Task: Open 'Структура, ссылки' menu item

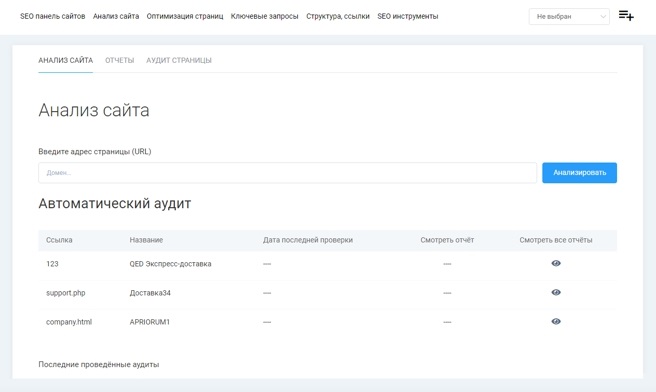Action: pos(338,16)
